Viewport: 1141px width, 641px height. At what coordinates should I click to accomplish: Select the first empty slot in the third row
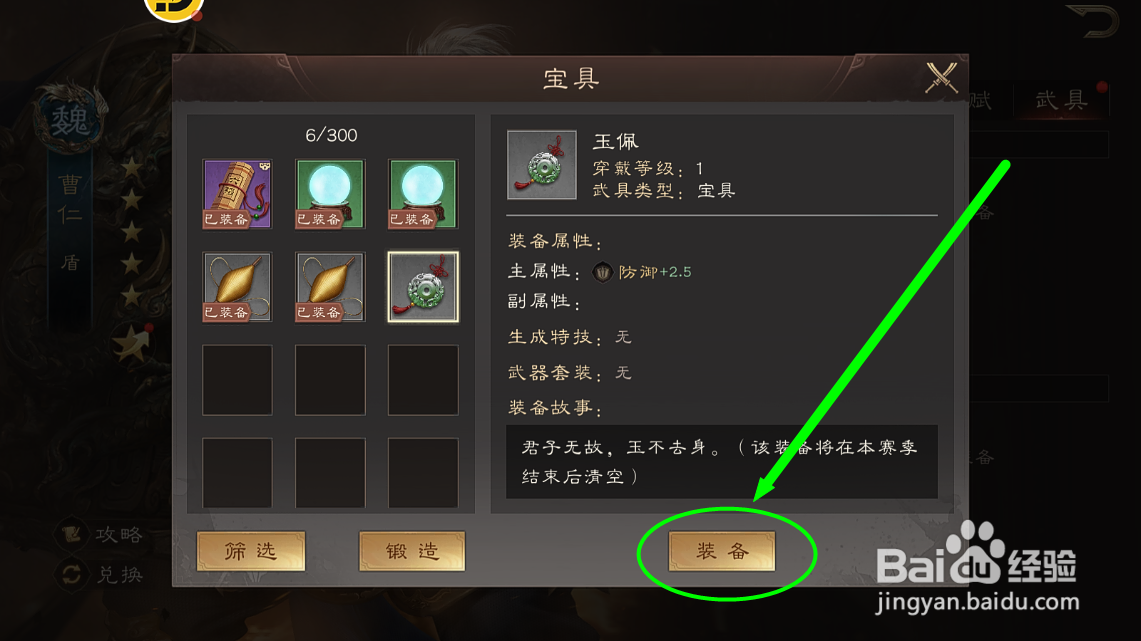tap(237, 380)
